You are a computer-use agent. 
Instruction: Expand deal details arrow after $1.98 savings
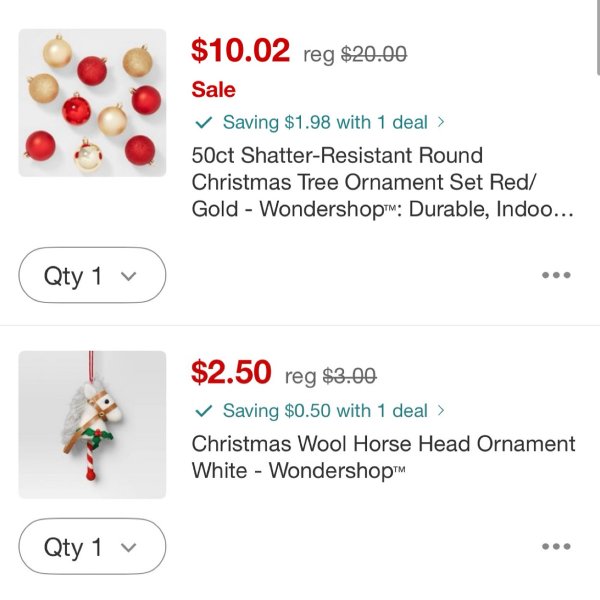click(x=441, y=123)
